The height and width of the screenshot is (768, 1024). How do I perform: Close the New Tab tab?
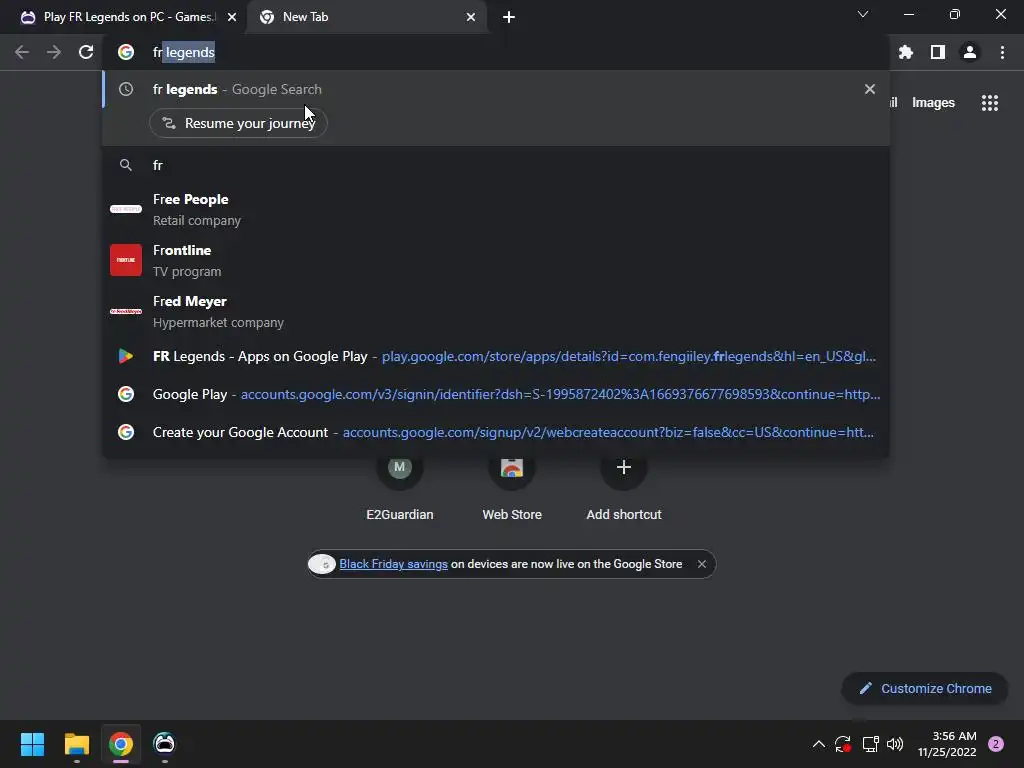[x=471, y=17]
